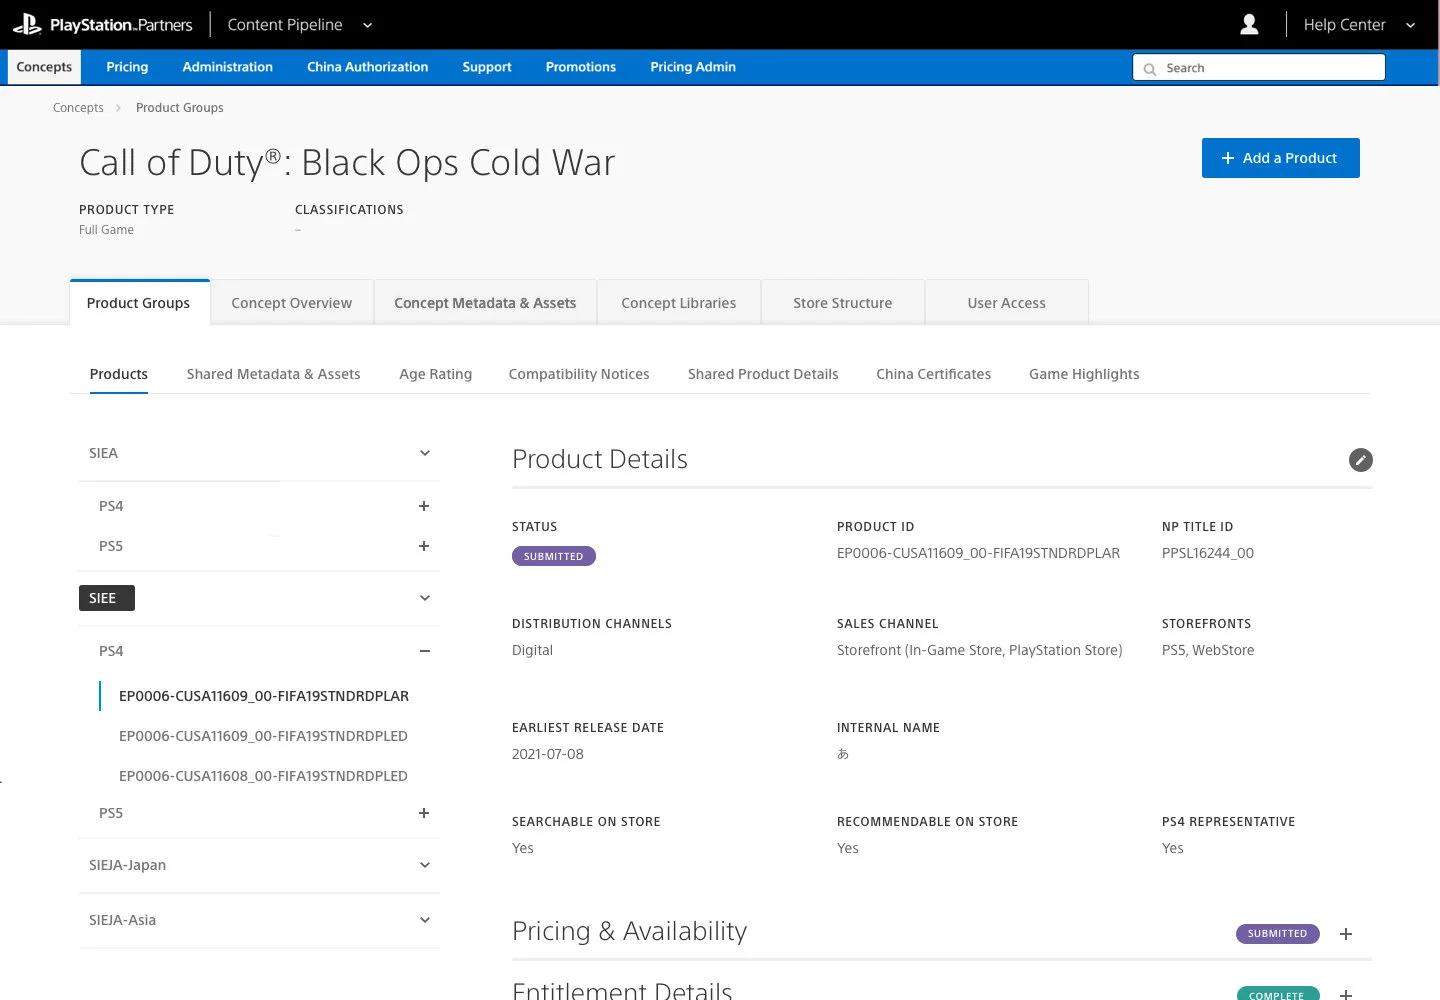Click the Product ID value in details
Viewport: 1440px width, 1000px height.
point(978,553)
